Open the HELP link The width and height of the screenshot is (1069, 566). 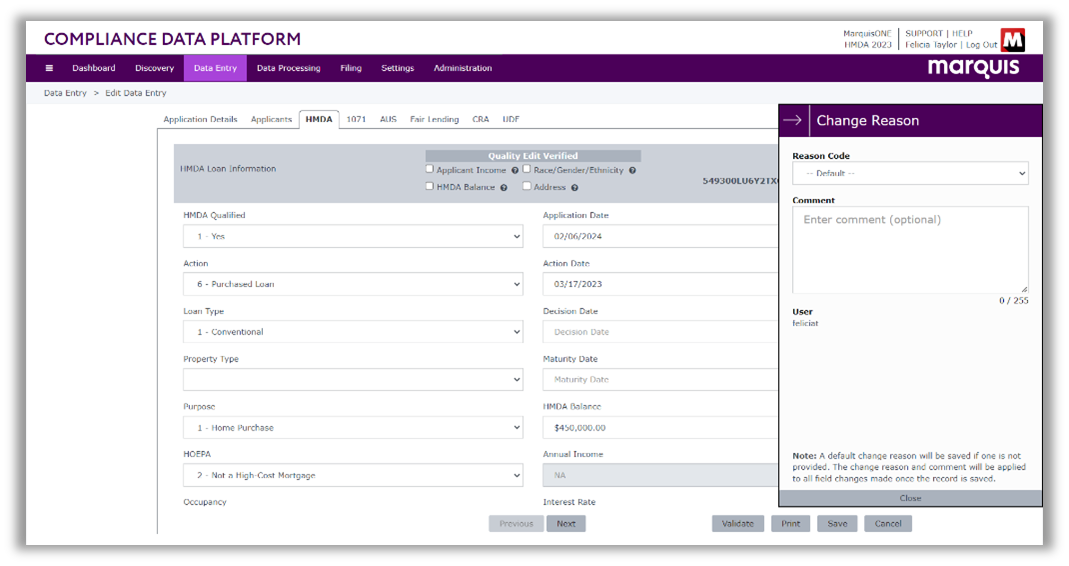[962, 33]
